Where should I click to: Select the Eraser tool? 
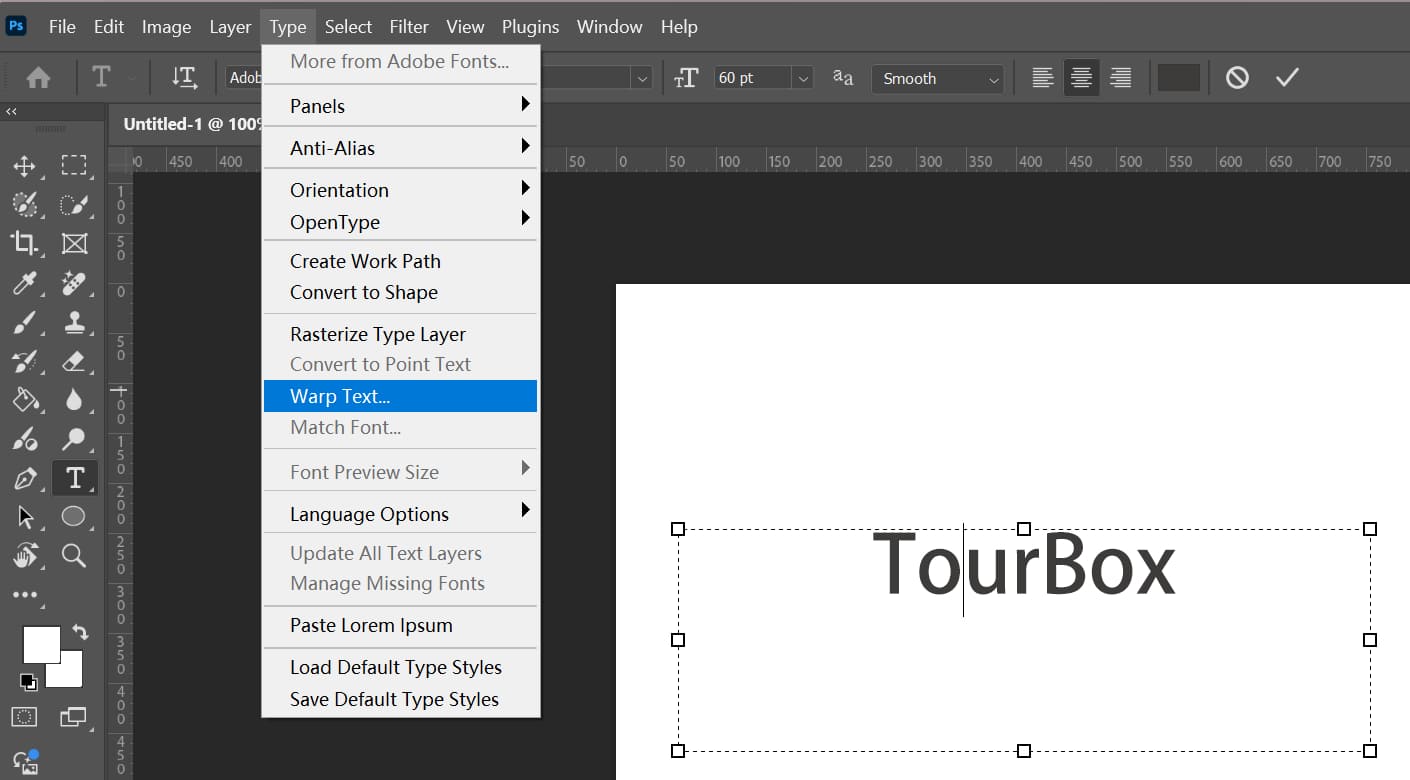tap(75, 361)
